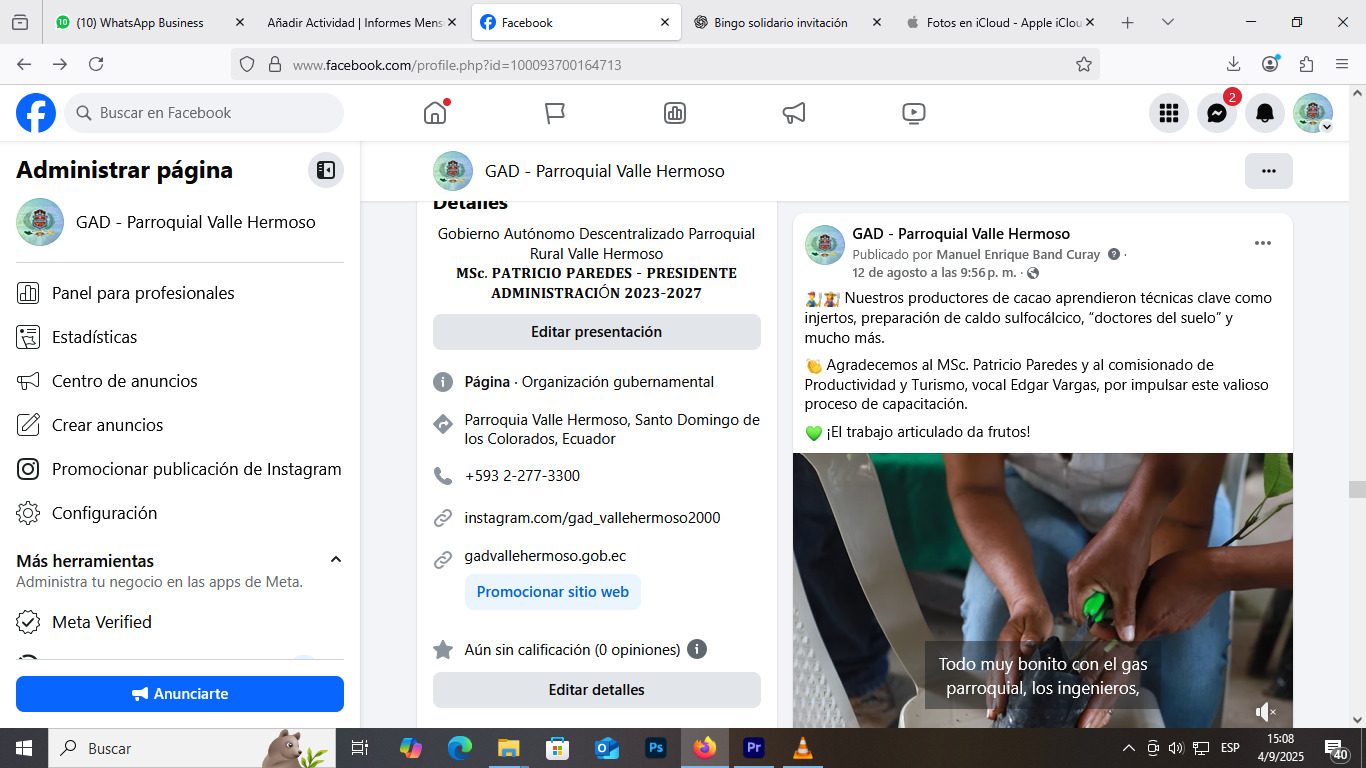Toggle the Administrar página sidebar panel
1366x768 pixels.
pos(325,170)
